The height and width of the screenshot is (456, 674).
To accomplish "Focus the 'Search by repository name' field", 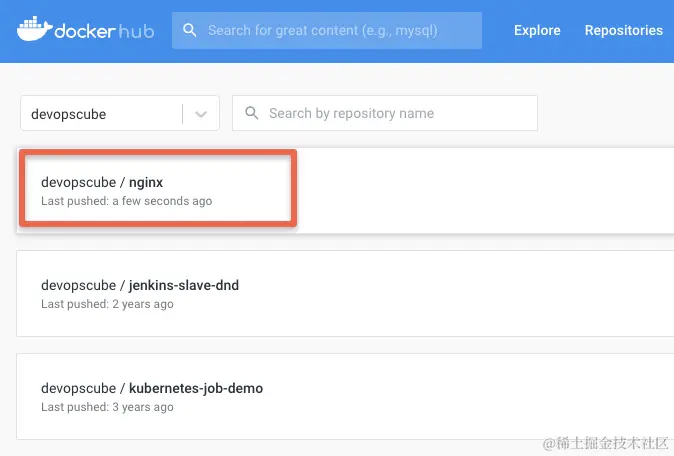I will (x=385, y=113).
